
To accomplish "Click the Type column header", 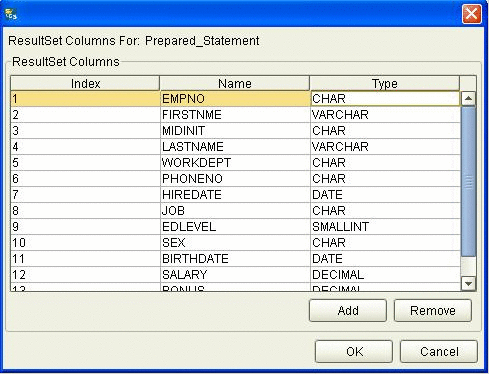I will point(385,83).
